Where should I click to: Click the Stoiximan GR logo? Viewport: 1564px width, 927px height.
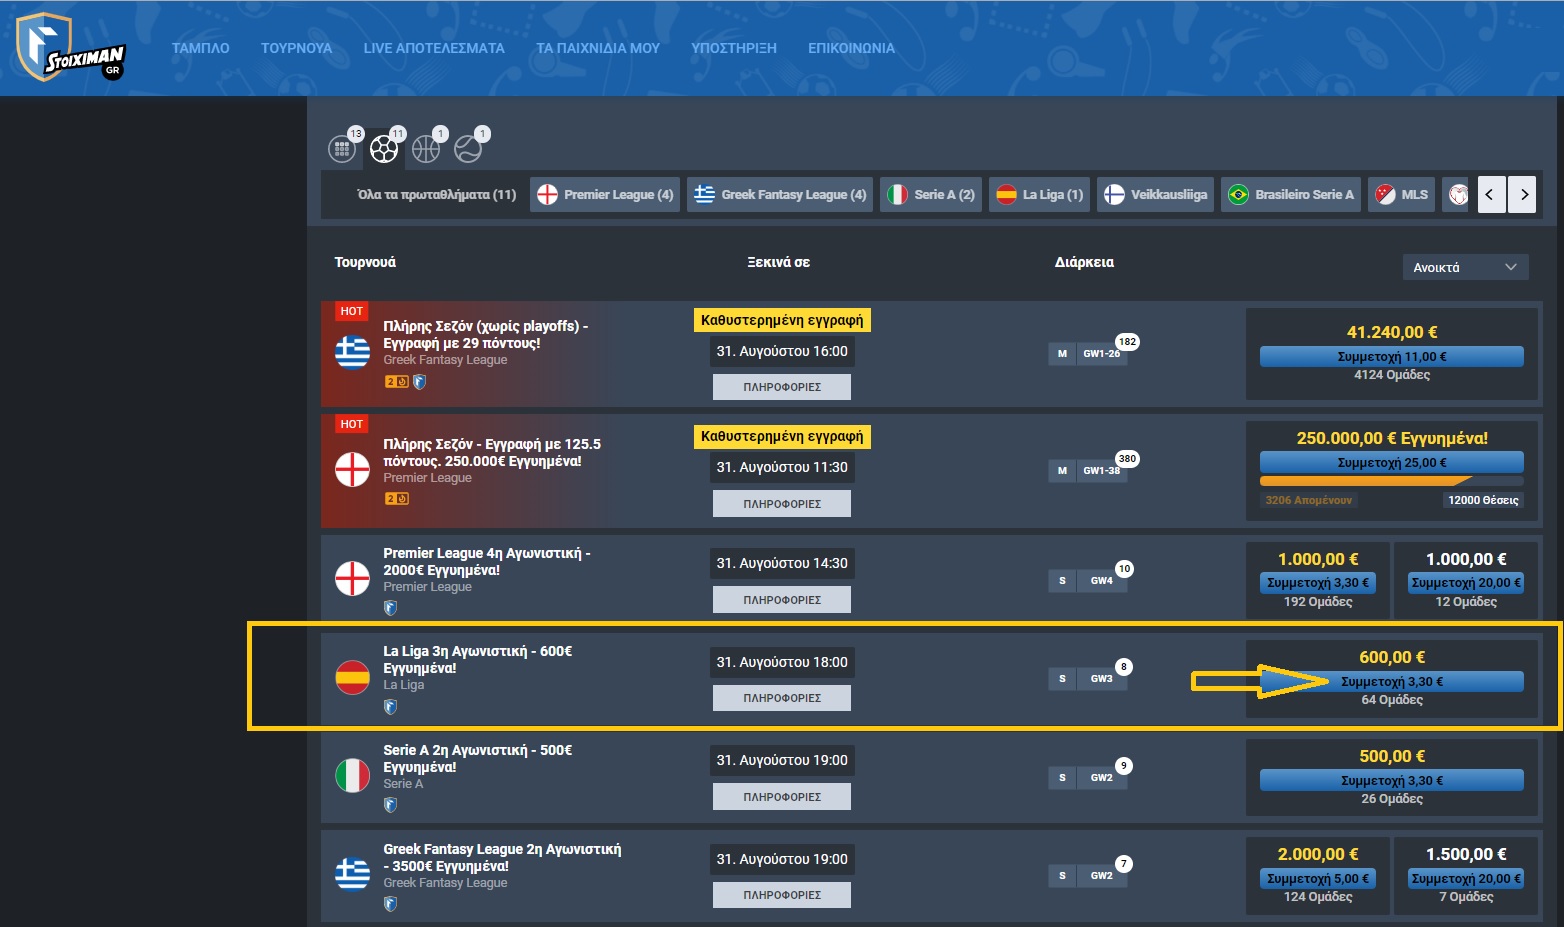point(70,47)
